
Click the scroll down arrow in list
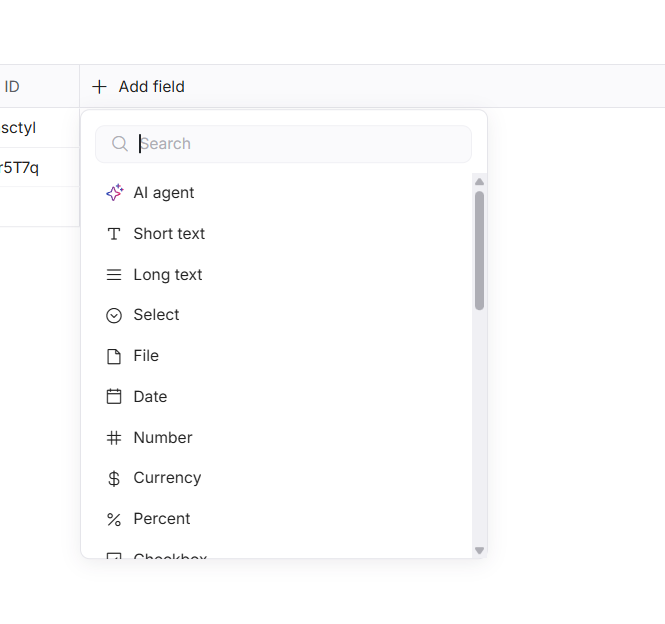click(479, 550)
